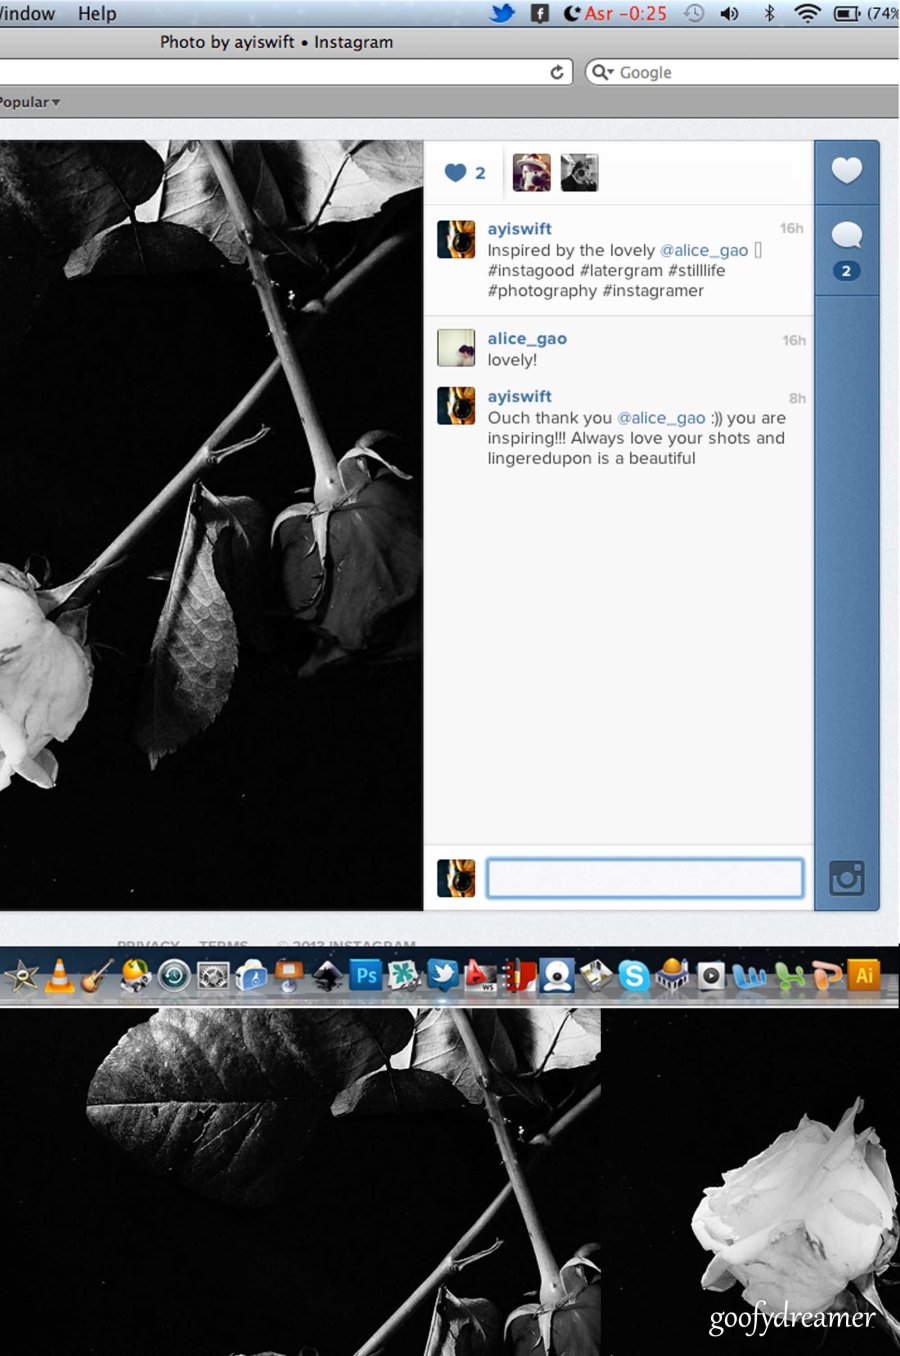The width and height of the screenshot is (900, 1356).
Task: Open the search engine magnifier dropdown
Action: point(601,72)
